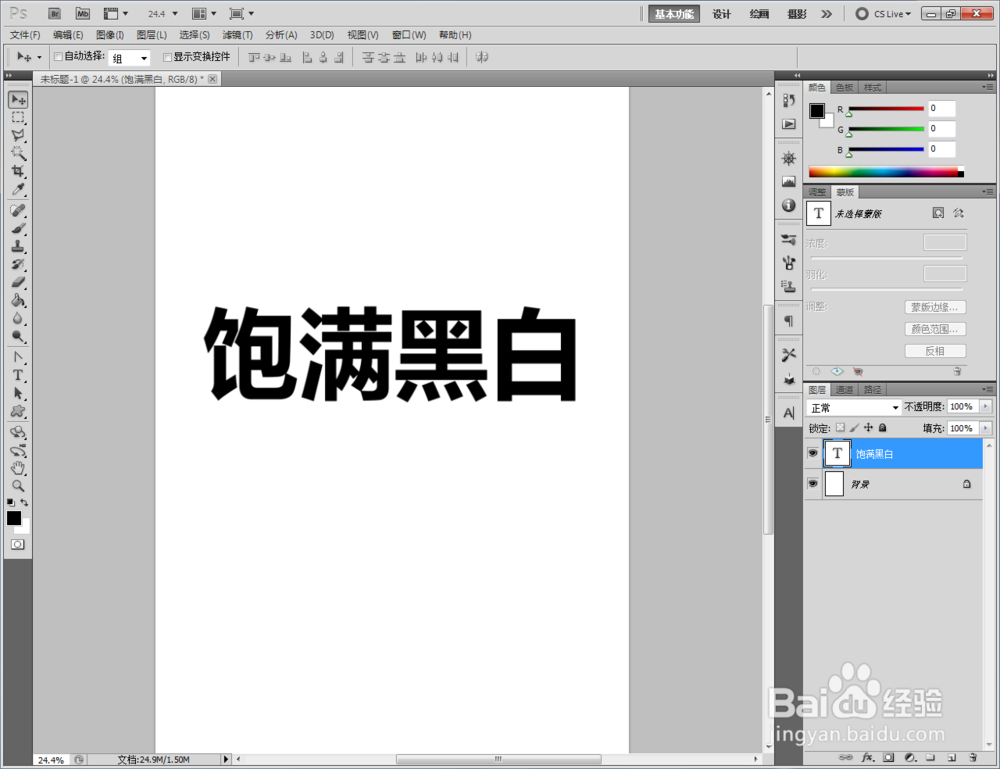The image size is (1000, 769).
Task: Switch to the 路径 tab
Action: (x=872, y=390)
